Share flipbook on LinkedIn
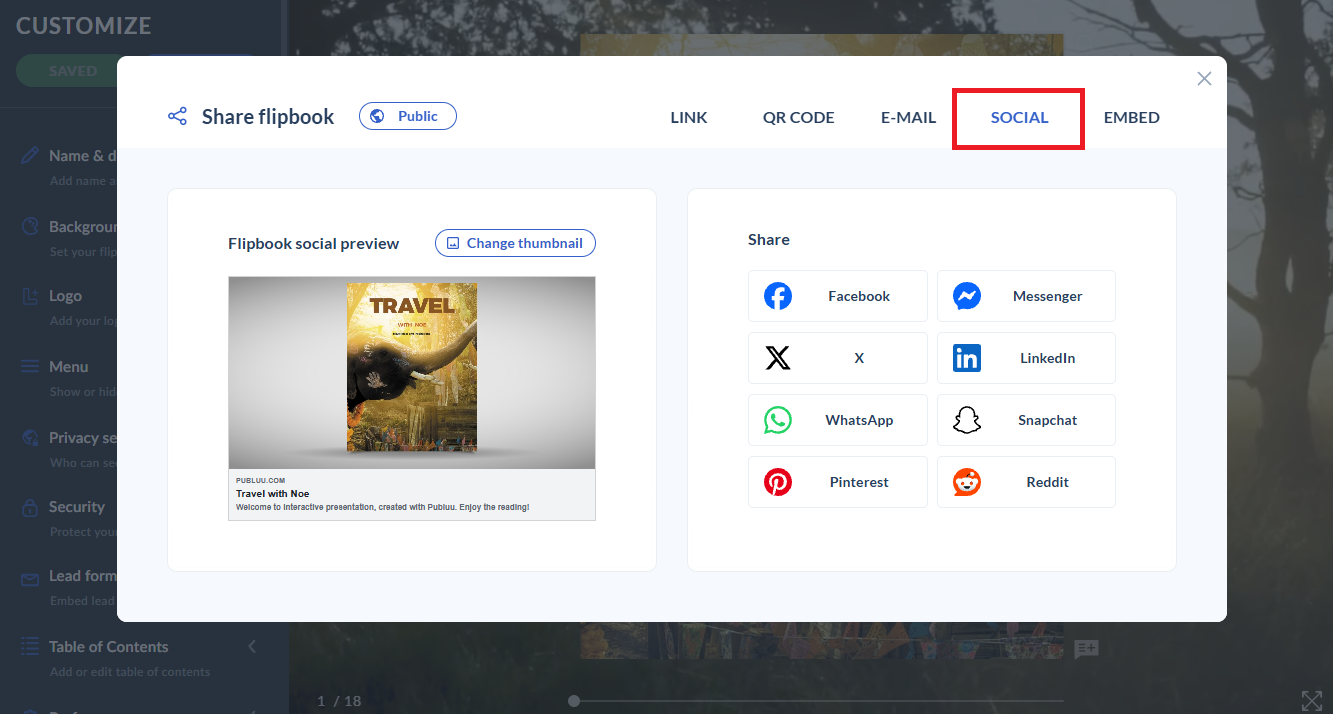The width and height of the screenshot is (1333, 714). coord(1026,358)
